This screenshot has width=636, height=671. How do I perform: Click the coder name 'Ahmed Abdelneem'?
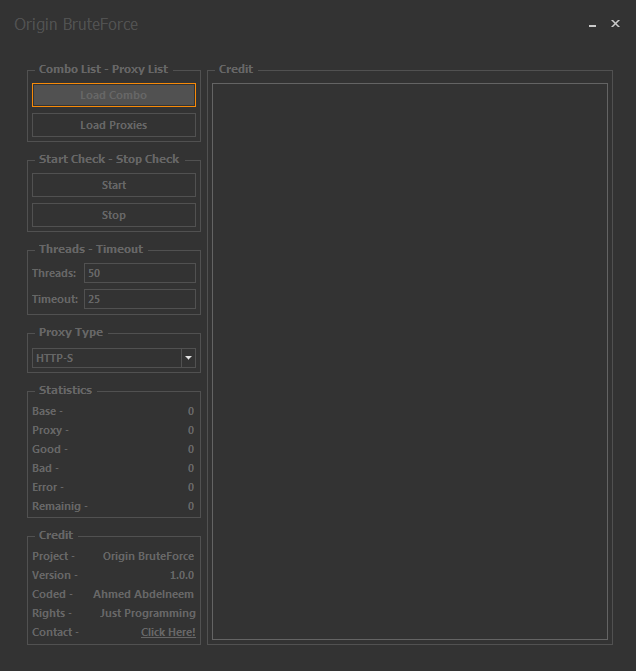click(x=143, y=594)
